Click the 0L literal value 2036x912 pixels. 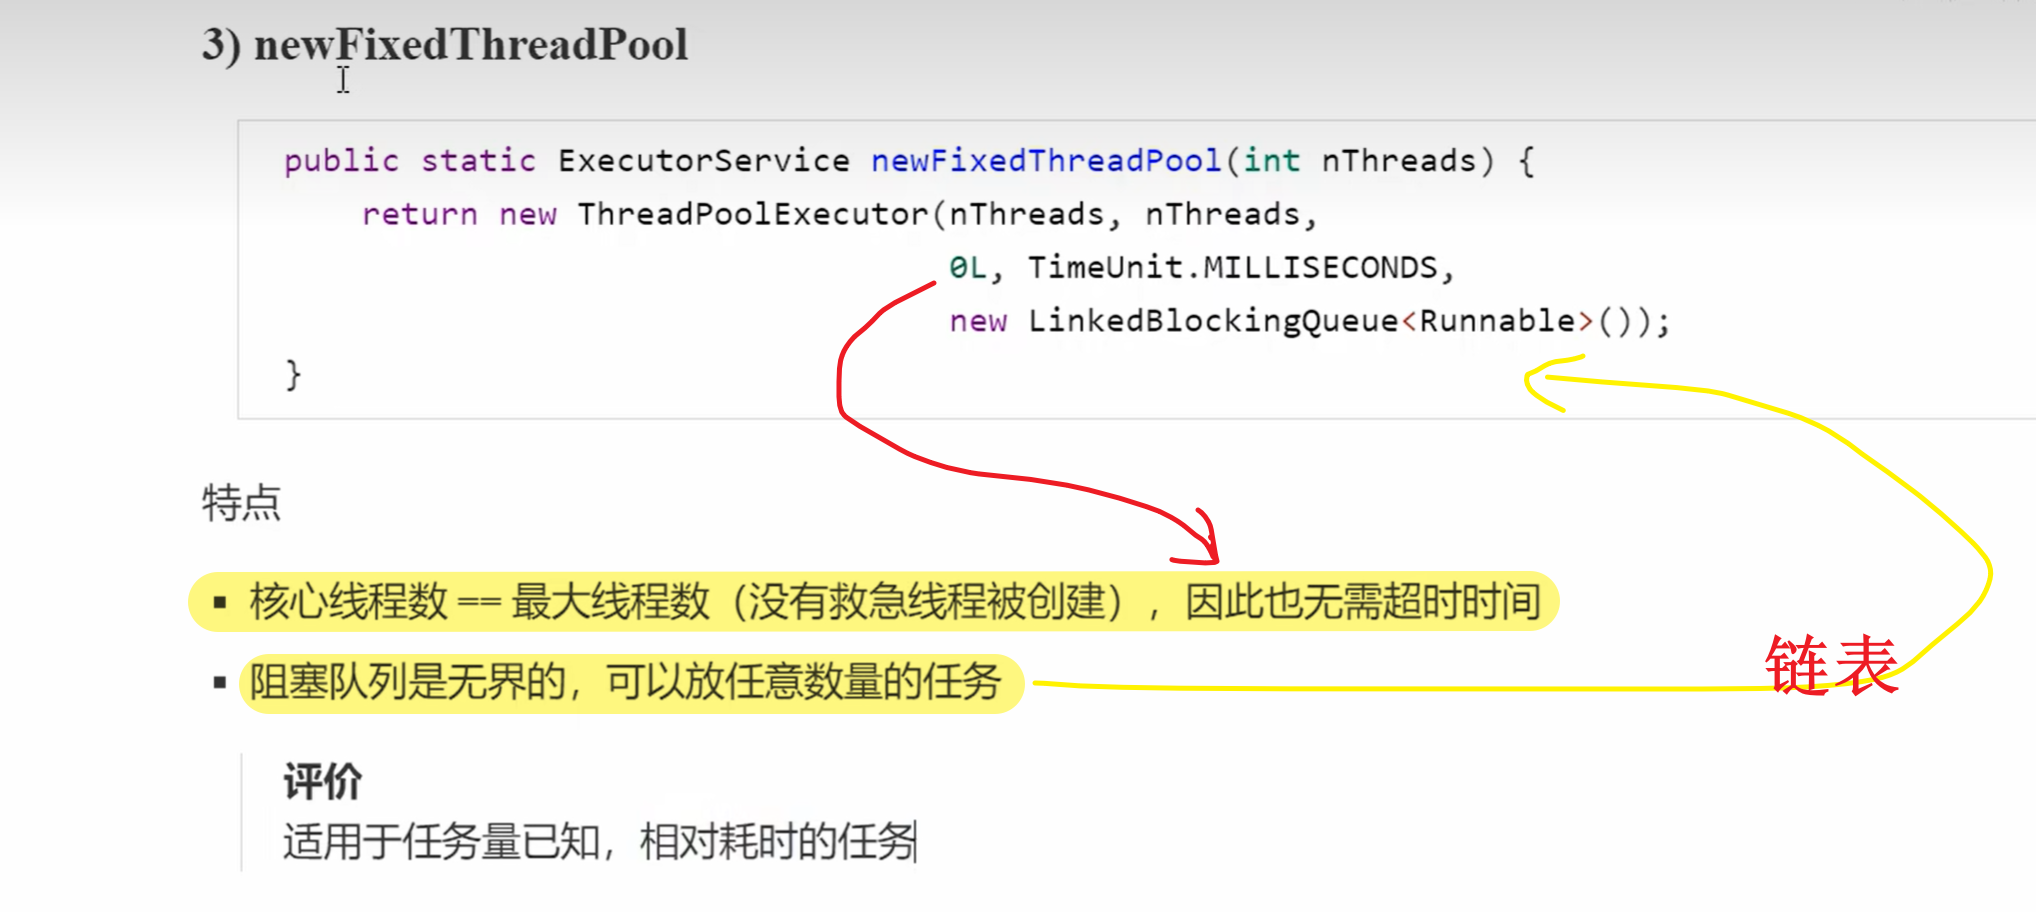coord(967,268)
